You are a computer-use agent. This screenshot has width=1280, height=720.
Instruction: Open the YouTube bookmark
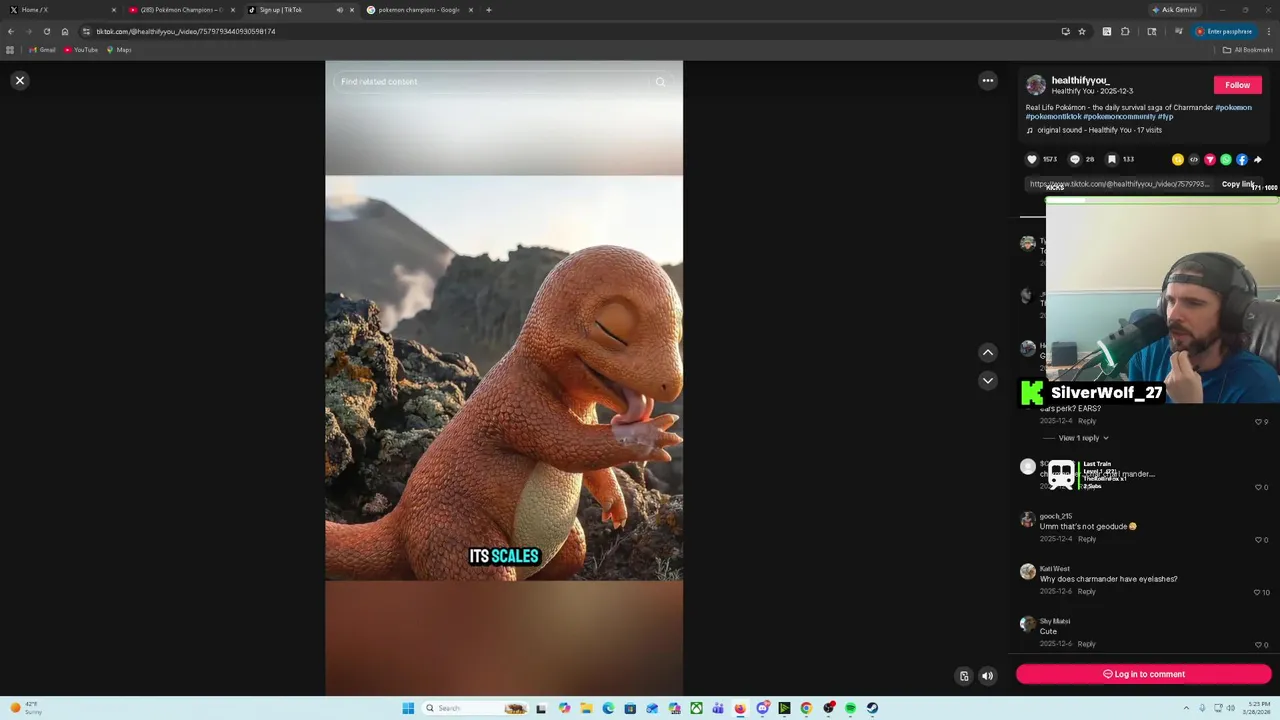tap(81, 50)
